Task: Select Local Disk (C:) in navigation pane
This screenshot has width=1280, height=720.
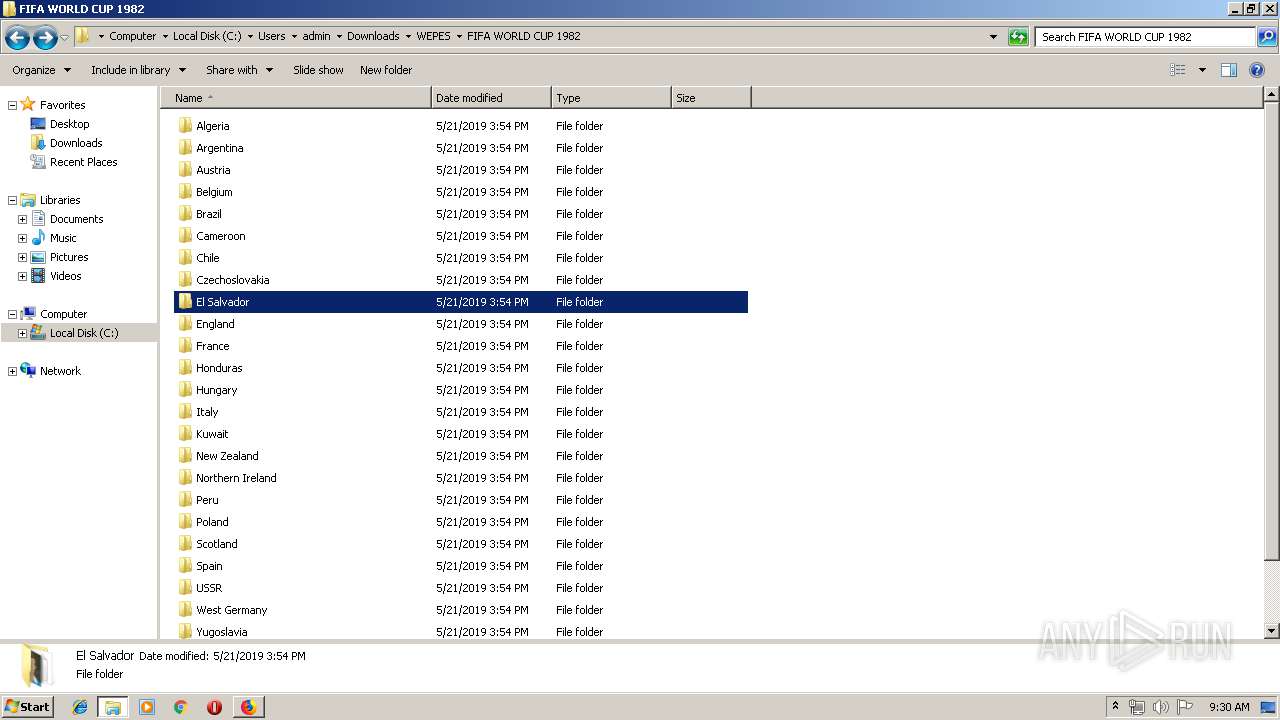Action: pyautogui.click(x=84, y=333)
